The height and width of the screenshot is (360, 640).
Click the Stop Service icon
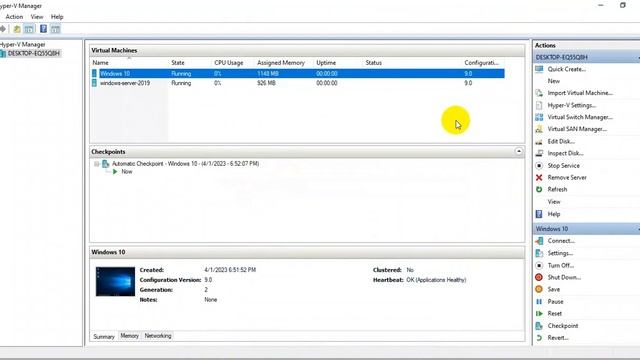[539, 165]
